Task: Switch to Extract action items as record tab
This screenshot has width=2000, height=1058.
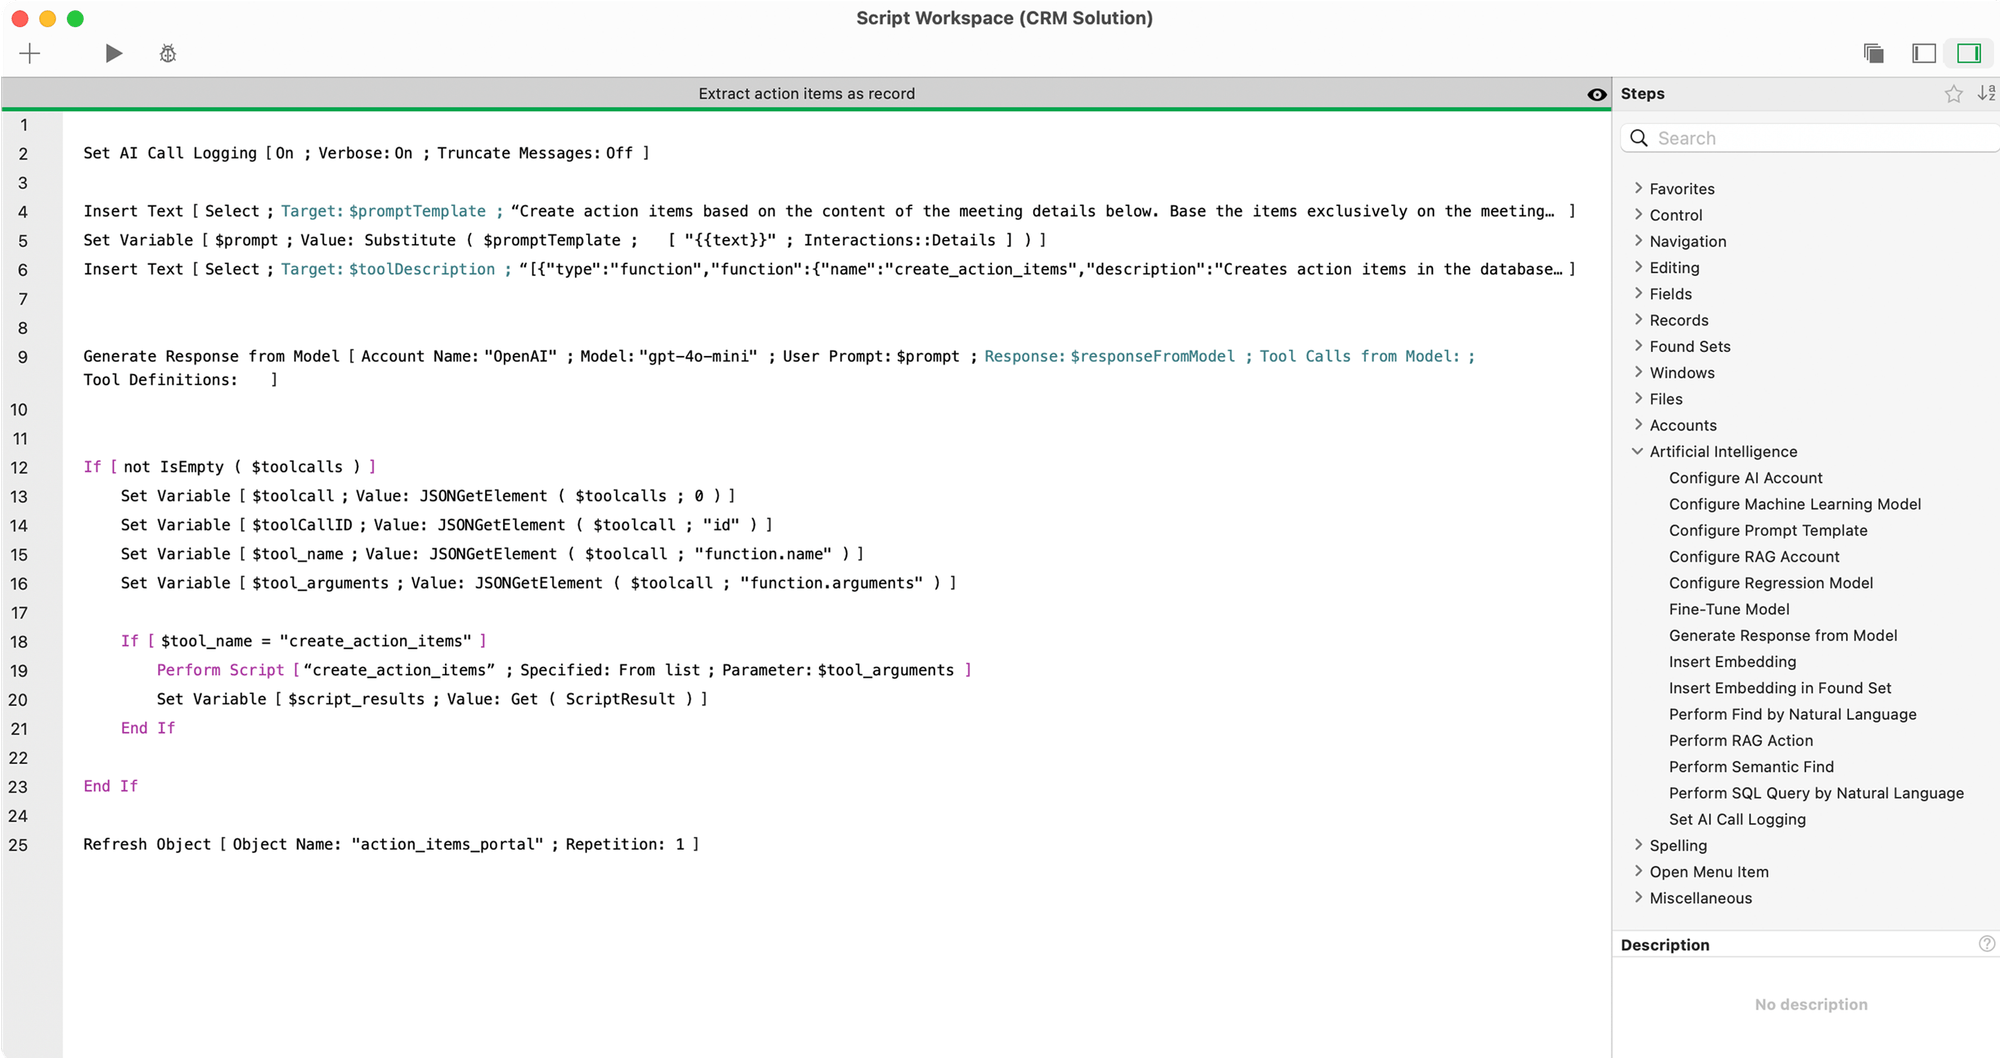Action: (x=806, y=94)
